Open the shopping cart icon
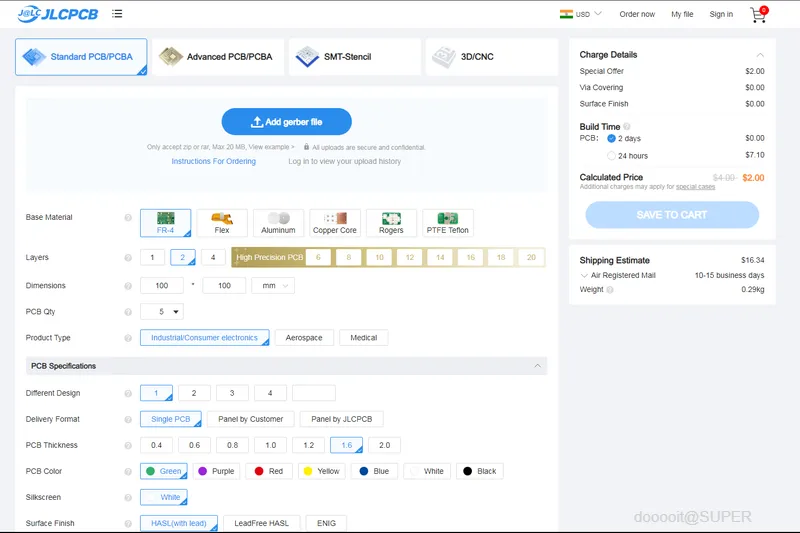 pyautogui.click(x=759, y=14)
